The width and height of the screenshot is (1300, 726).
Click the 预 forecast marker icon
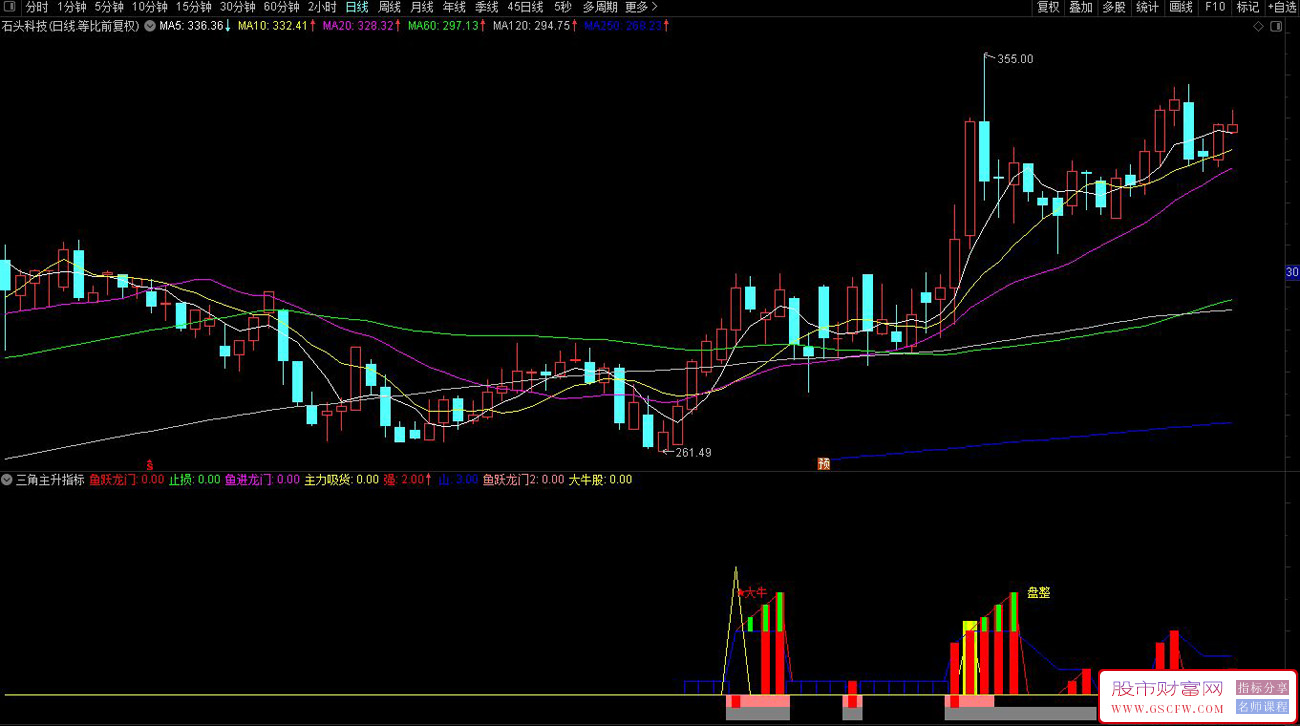(824, 463)
